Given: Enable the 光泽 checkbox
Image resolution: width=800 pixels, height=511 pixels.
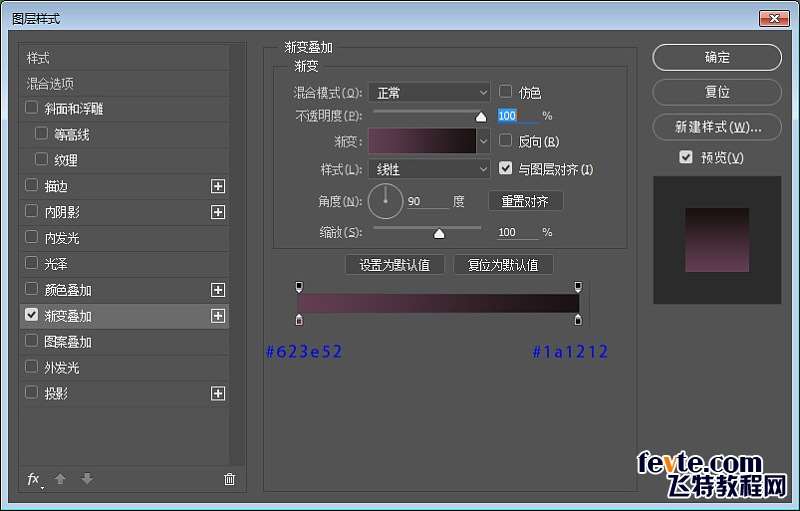Looking at the screenshot, I should pyautogui.click(x=32, y=263).
